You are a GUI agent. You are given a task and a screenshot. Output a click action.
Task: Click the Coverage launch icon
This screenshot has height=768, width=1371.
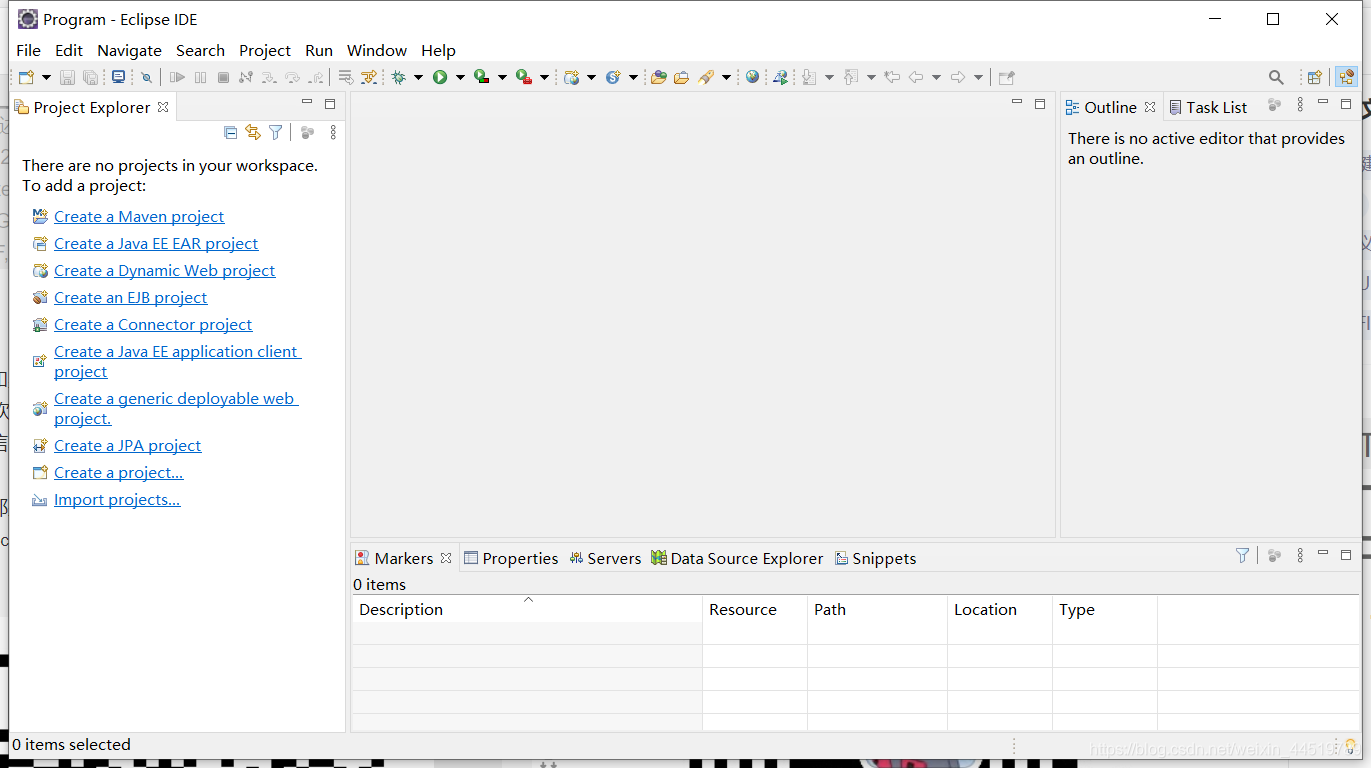482,77
